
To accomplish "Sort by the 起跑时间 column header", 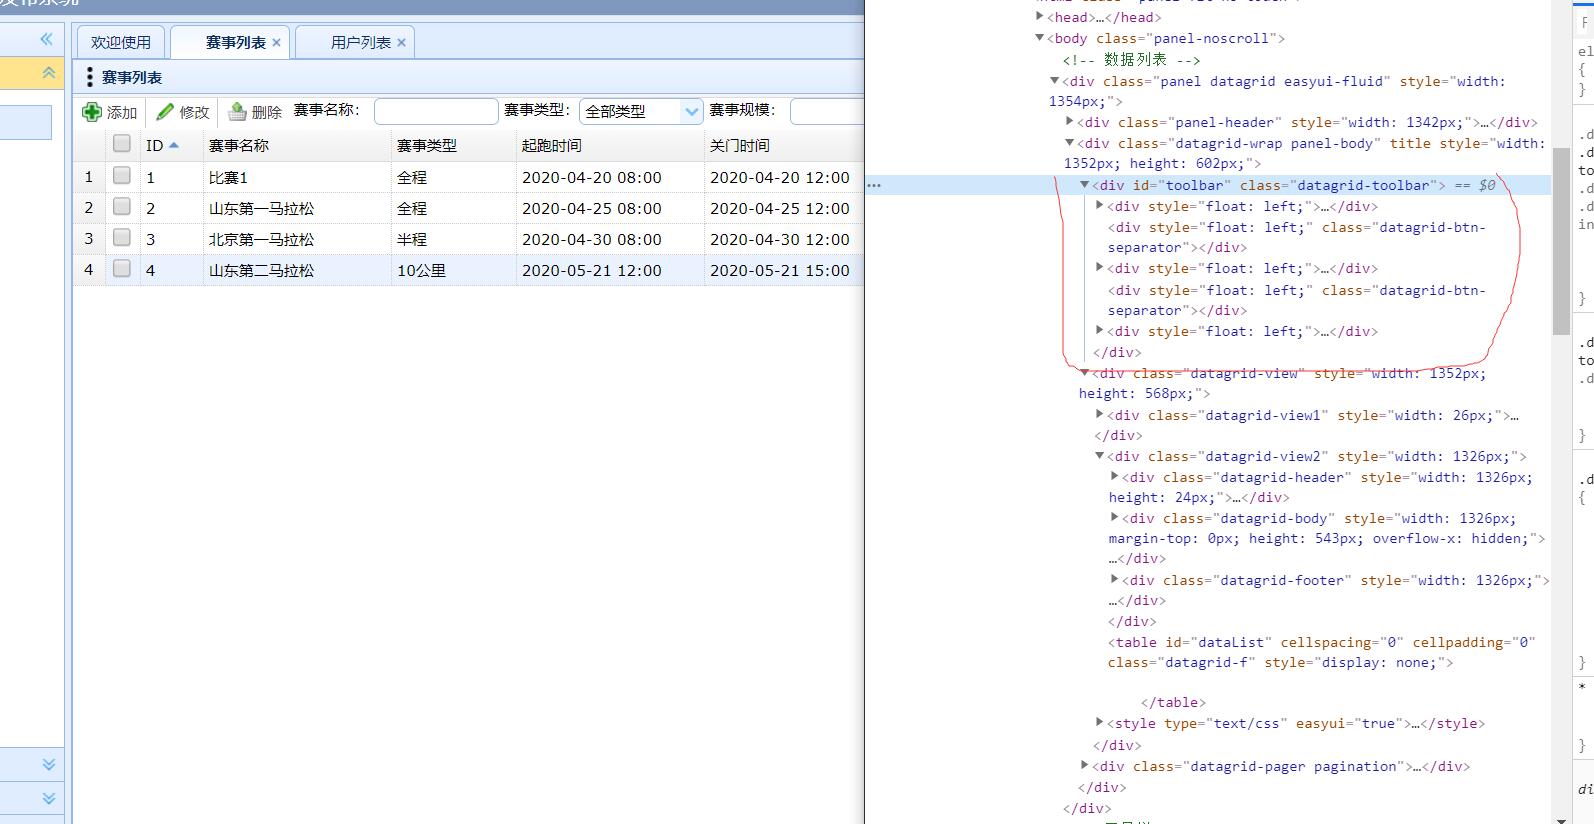I will [x=611, y=146].
